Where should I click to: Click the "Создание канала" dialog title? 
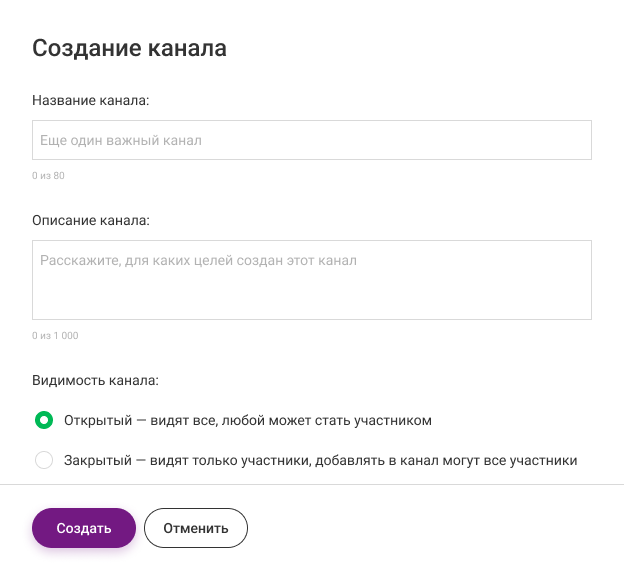click(x=130, y=48)
